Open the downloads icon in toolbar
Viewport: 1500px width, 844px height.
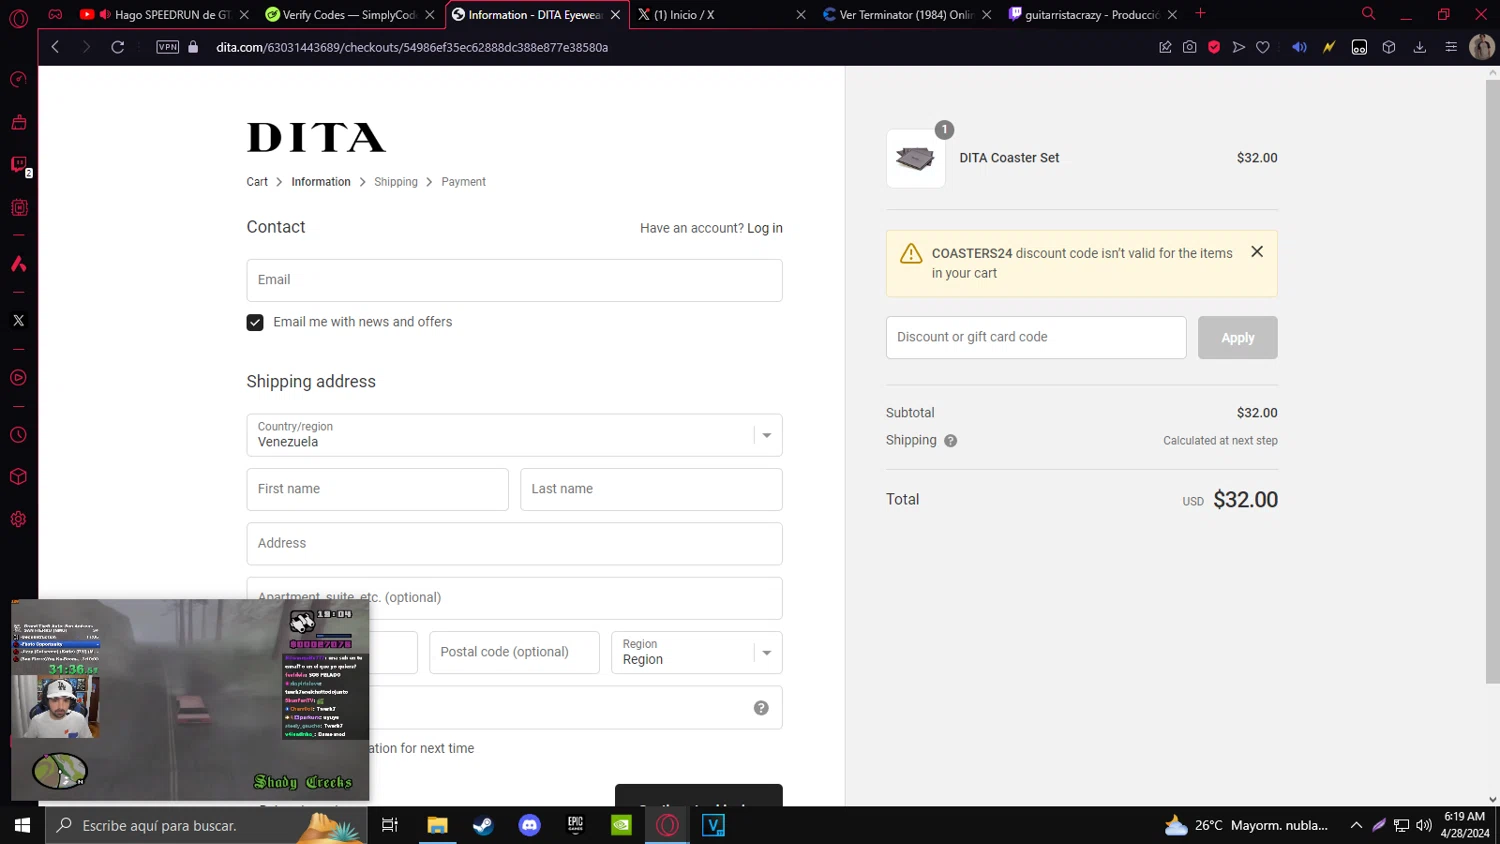(1419, 47)
